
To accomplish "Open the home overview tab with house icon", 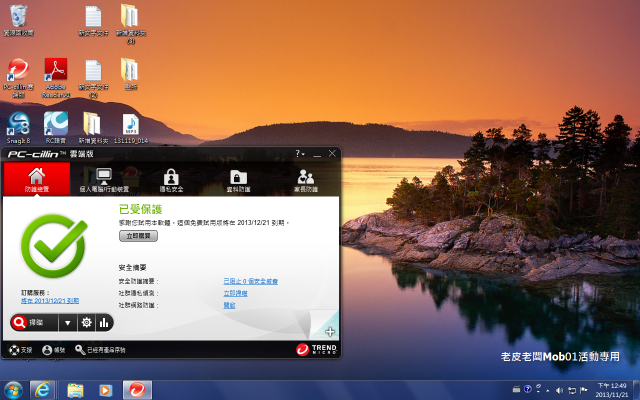I will [37, 179].
